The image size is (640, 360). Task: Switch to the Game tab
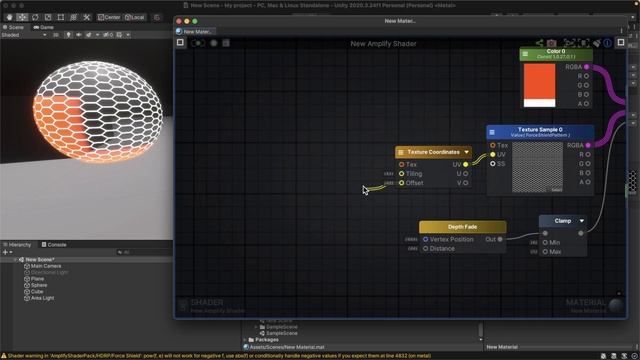44,27
